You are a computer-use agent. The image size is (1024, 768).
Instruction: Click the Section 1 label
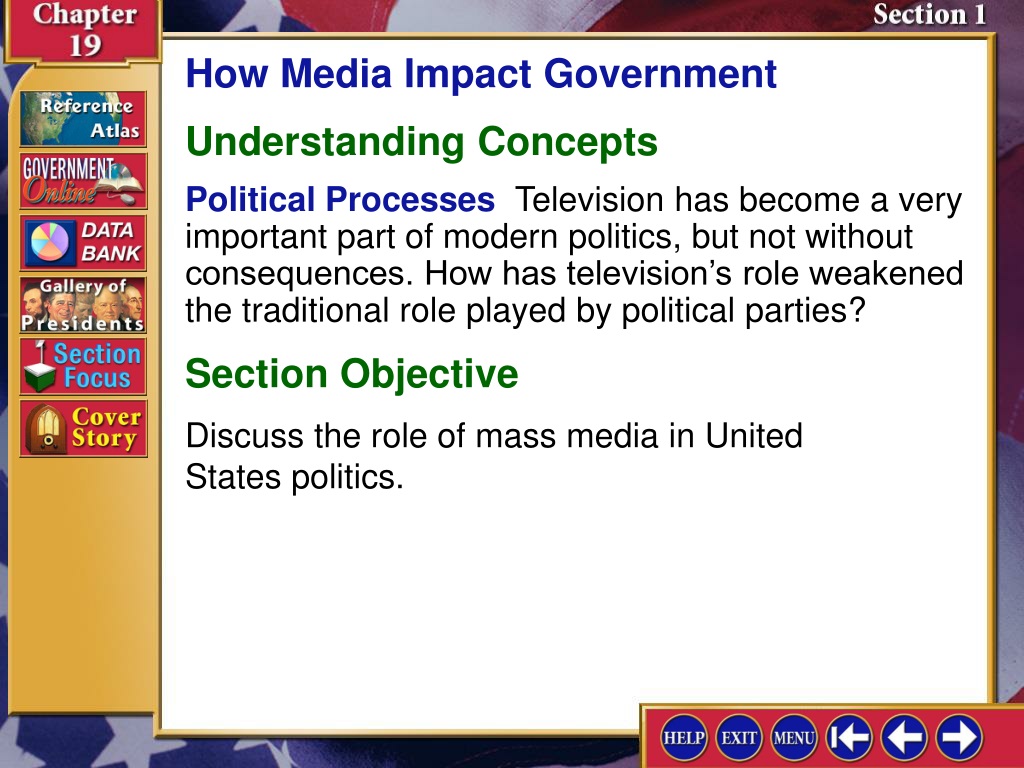pos(930,14)
